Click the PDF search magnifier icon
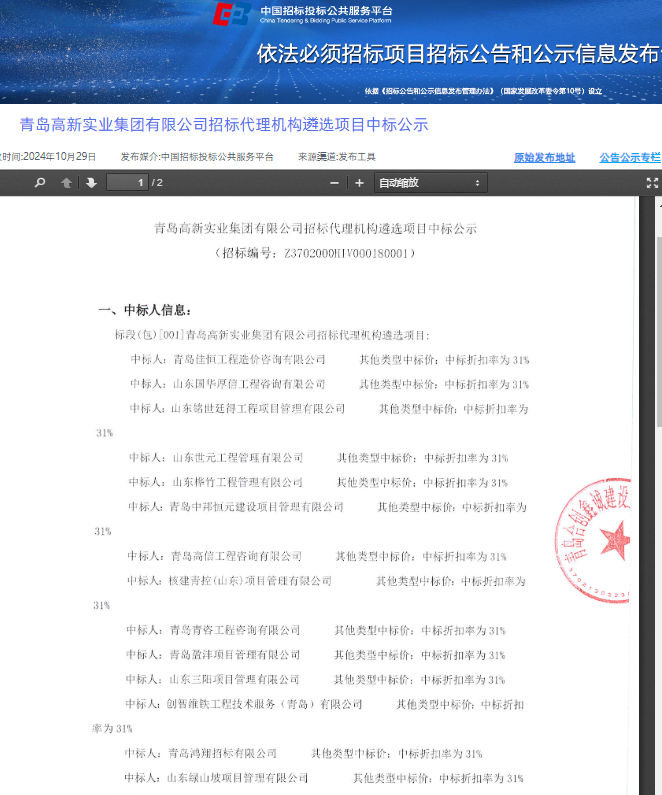 (40, 183)
